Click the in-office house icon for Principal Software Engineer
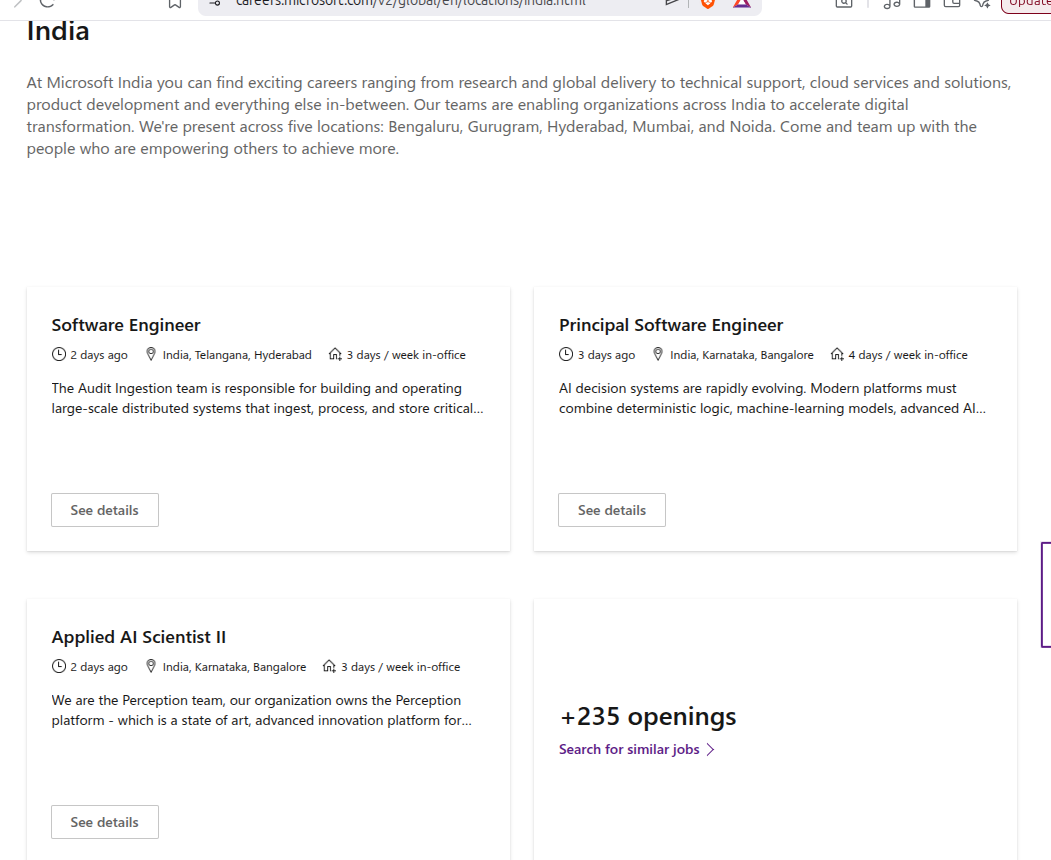The height and width of the screenshot is (860, 1051). tap(837, 354)
